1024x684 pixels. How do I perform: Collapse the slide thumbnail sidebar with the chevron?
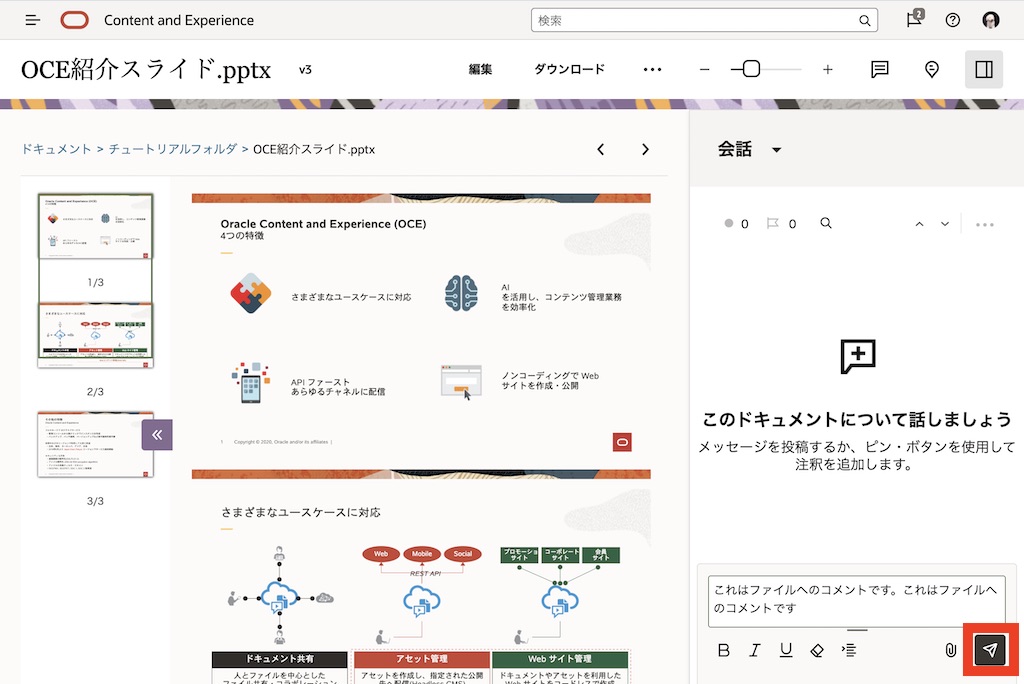pos(157,434)
